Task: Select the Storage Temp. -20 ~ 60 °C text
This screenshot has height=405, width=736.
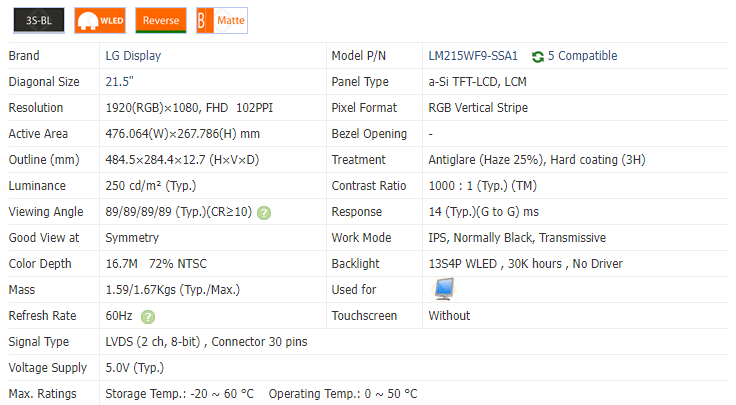Action: pos(179,394)
